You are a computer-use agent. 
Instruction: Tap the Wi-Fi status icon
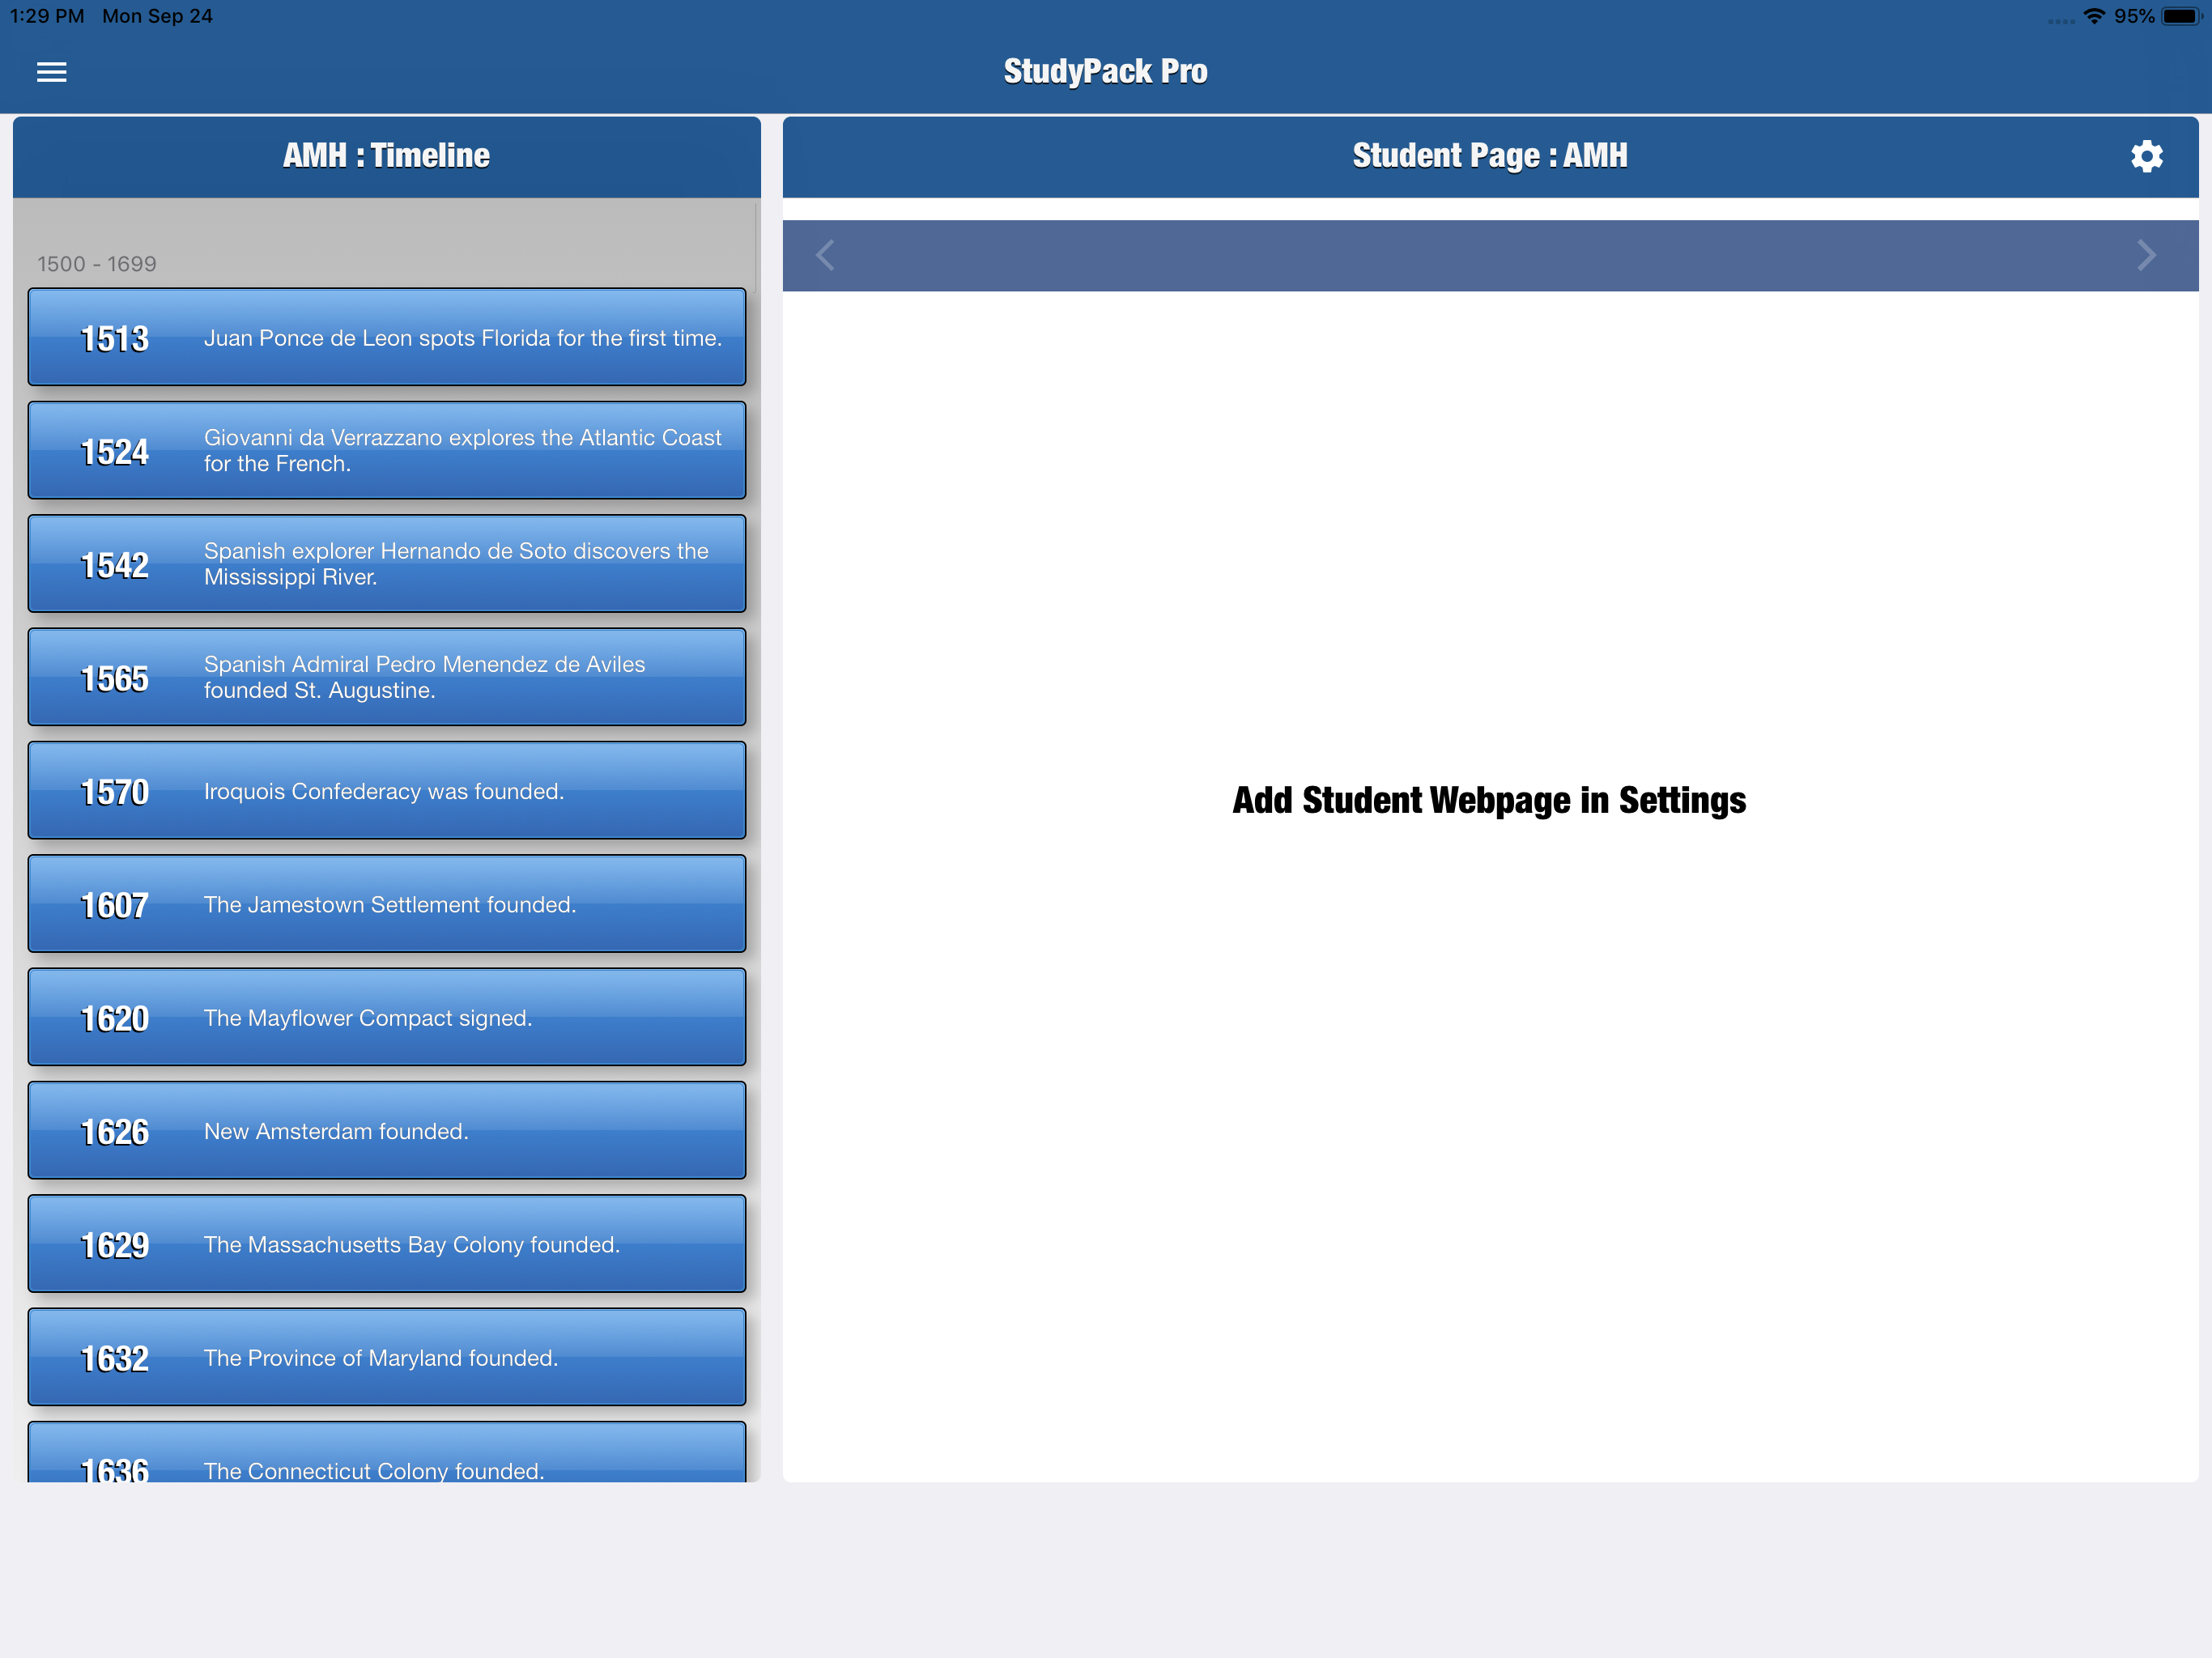[2093, 16]
